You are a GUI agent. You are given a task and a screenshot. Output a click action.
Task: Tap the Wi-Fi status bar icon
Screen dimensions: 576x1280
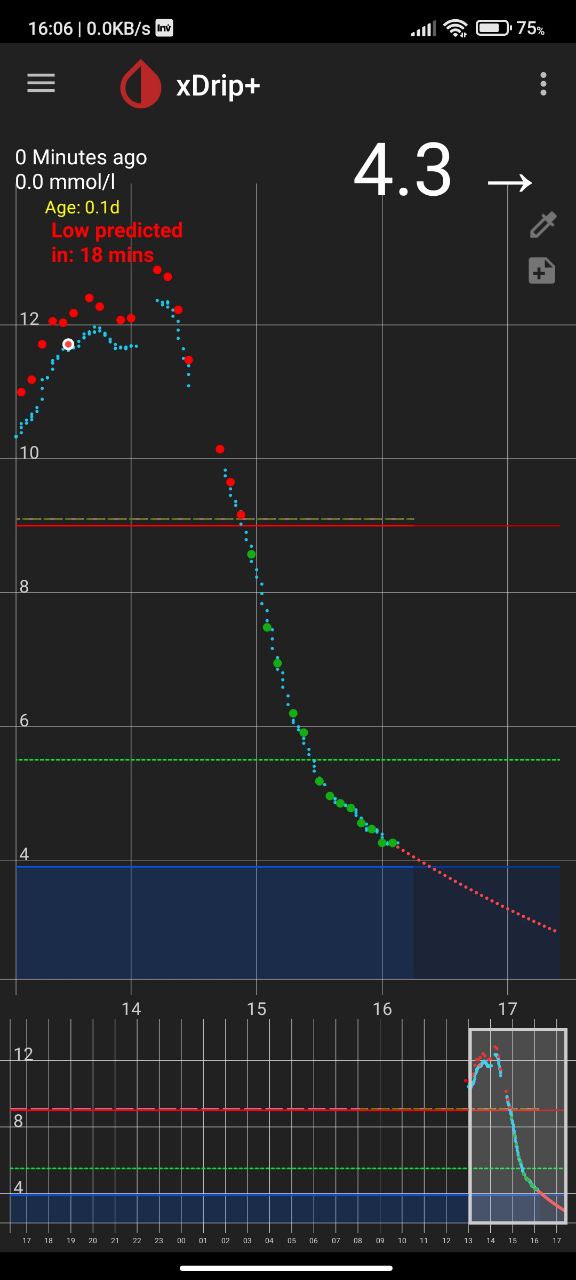[x=456, y=28]
